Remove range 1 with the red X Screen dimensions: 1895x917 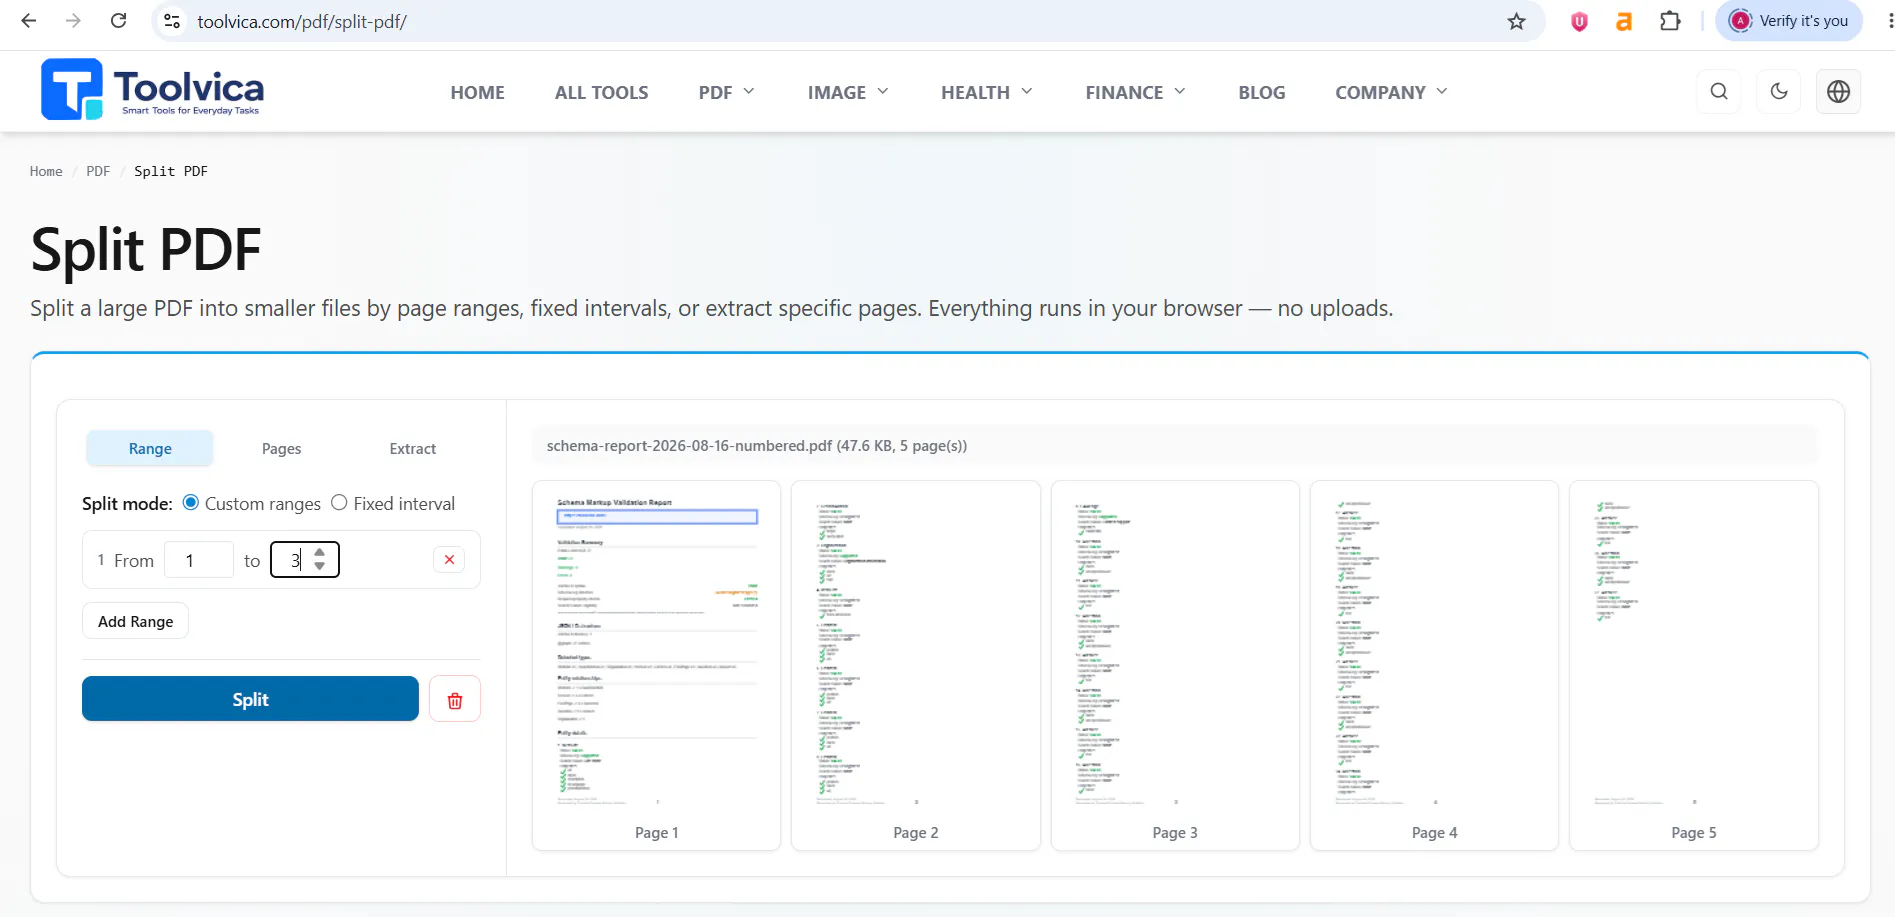pyautogui.click(x=449, y=560)
